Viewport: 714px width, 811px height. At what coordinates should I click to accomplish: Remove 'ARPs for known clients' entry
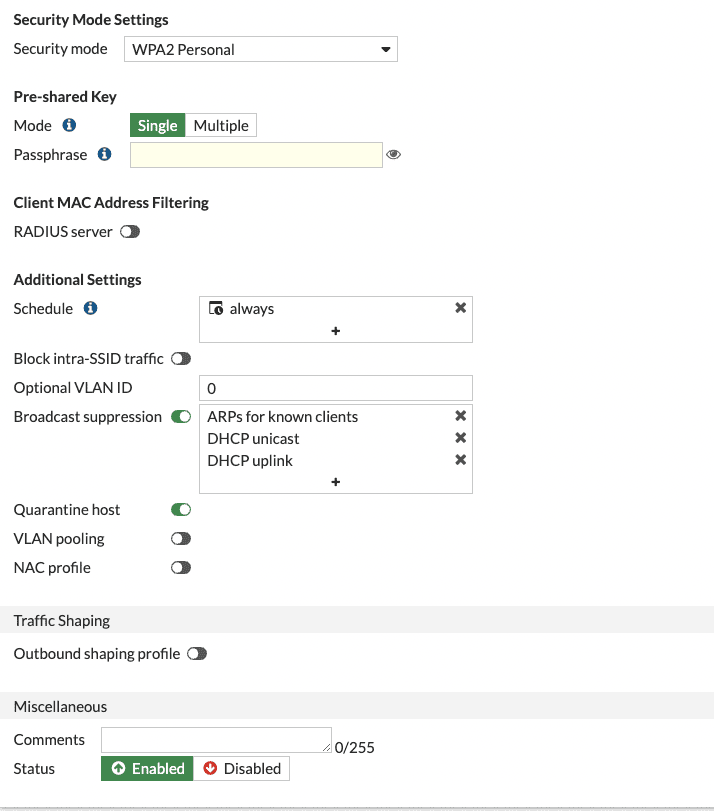click(x=460, y=416)
